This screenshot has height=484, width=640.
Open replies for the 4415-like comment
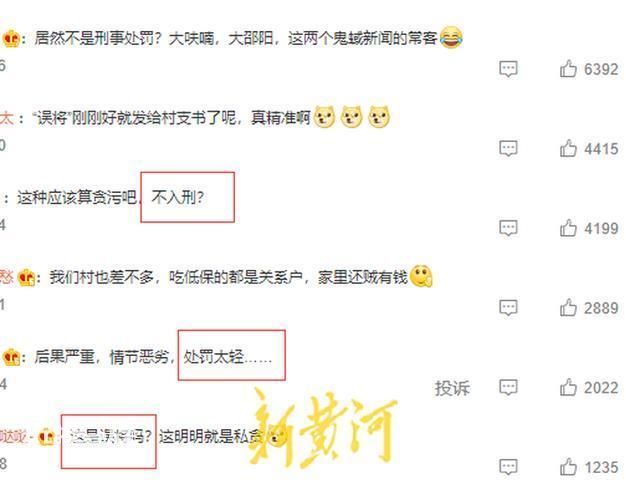pyautogui.click(x=508, y=149)
